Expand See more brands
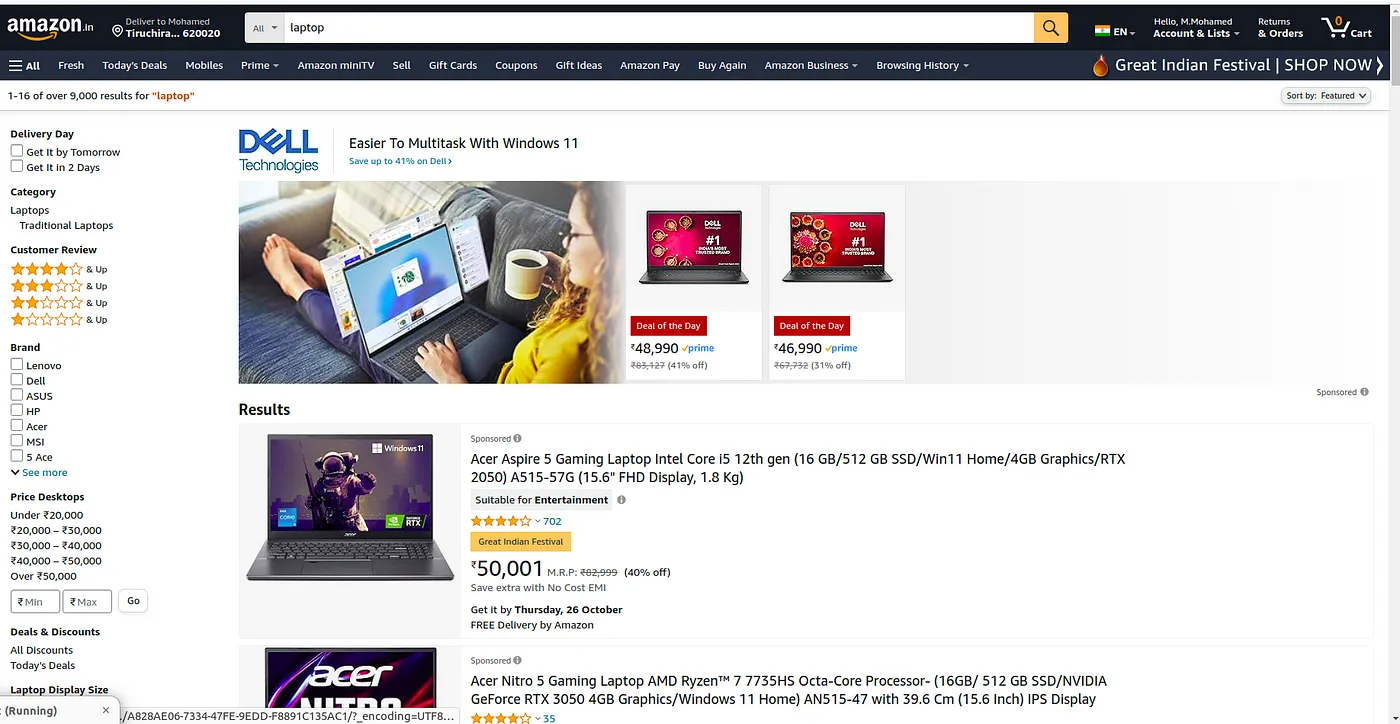Viewport: 1400px width, 724px height. (x=39, y=472)
